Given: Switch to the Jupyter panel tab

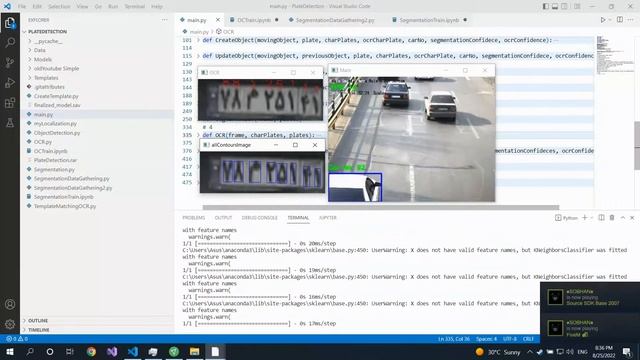Looking at the screenshot, I should pyautogui.click(x=328, y=218).
